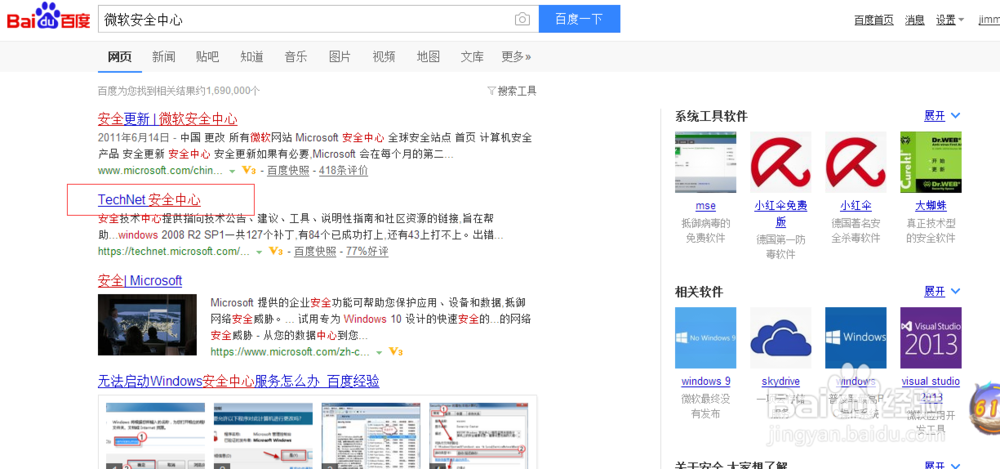
Task: Open 消息 link in header
Action: (915, 20)
